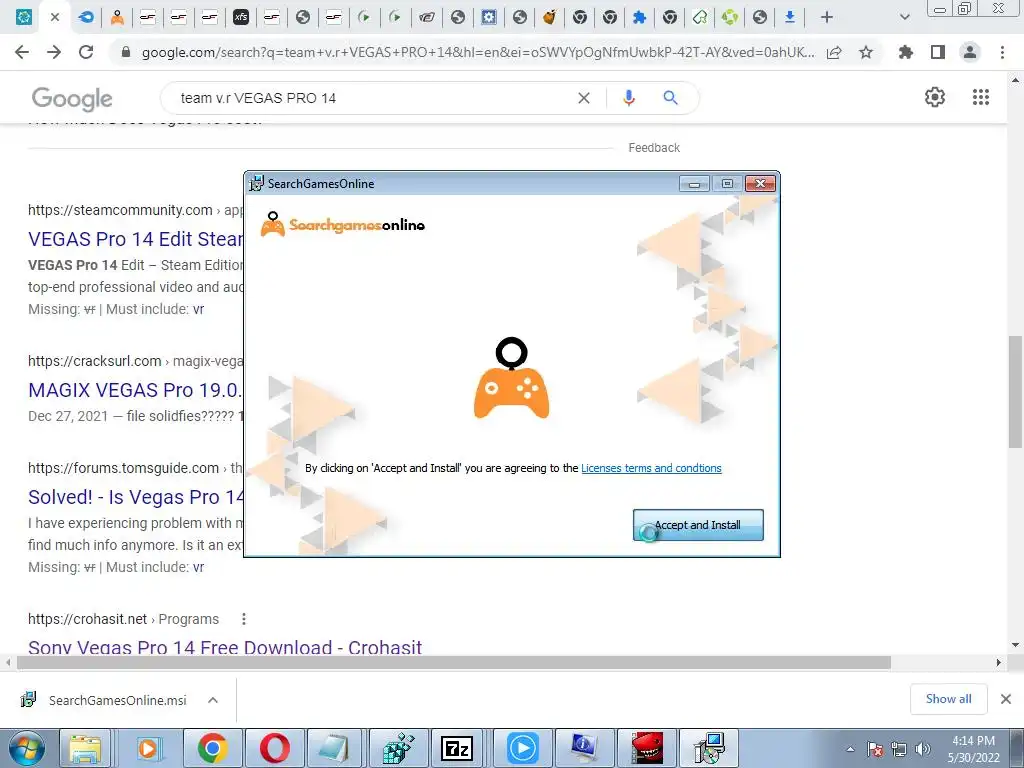Open the Chrome extensions puzzle menu
The height and width of the screenshot is (768, 1024).
point(905,52)
